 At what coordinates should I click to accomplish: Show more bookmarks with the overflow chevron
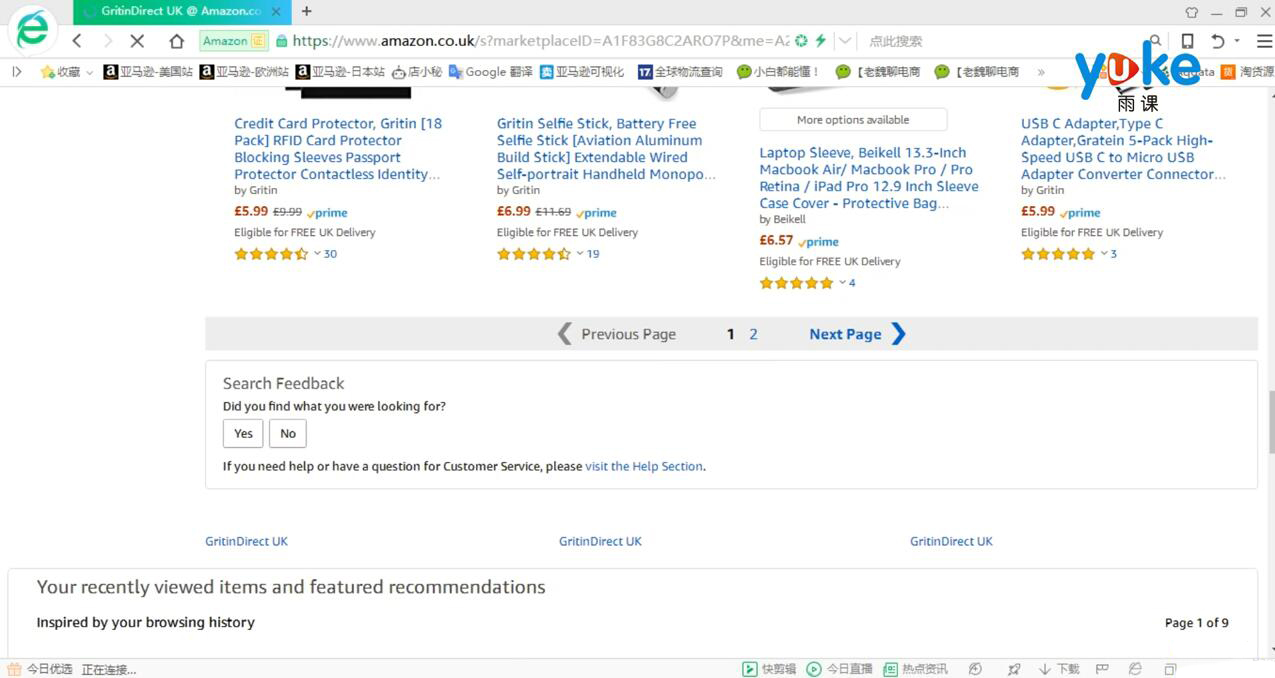1041,72
